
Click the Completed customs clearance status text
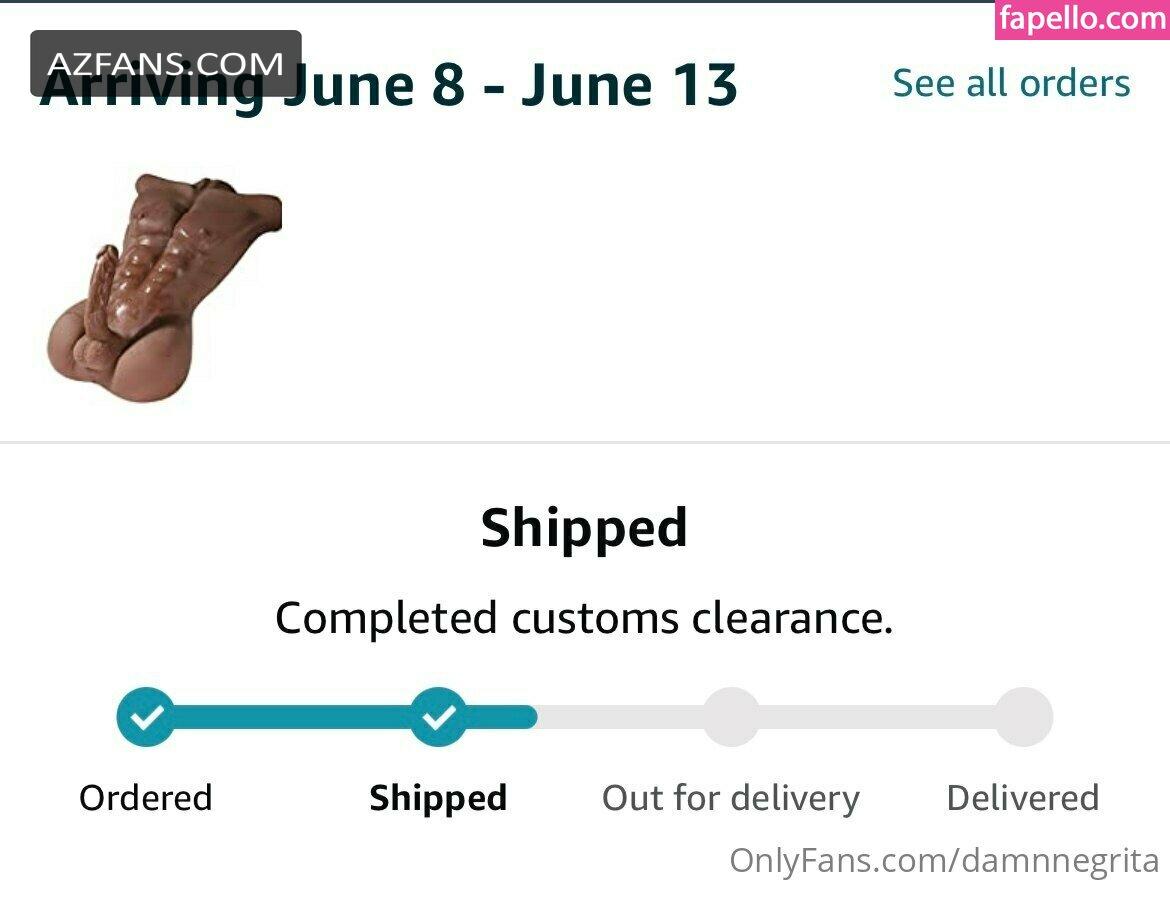coord(584,618)
